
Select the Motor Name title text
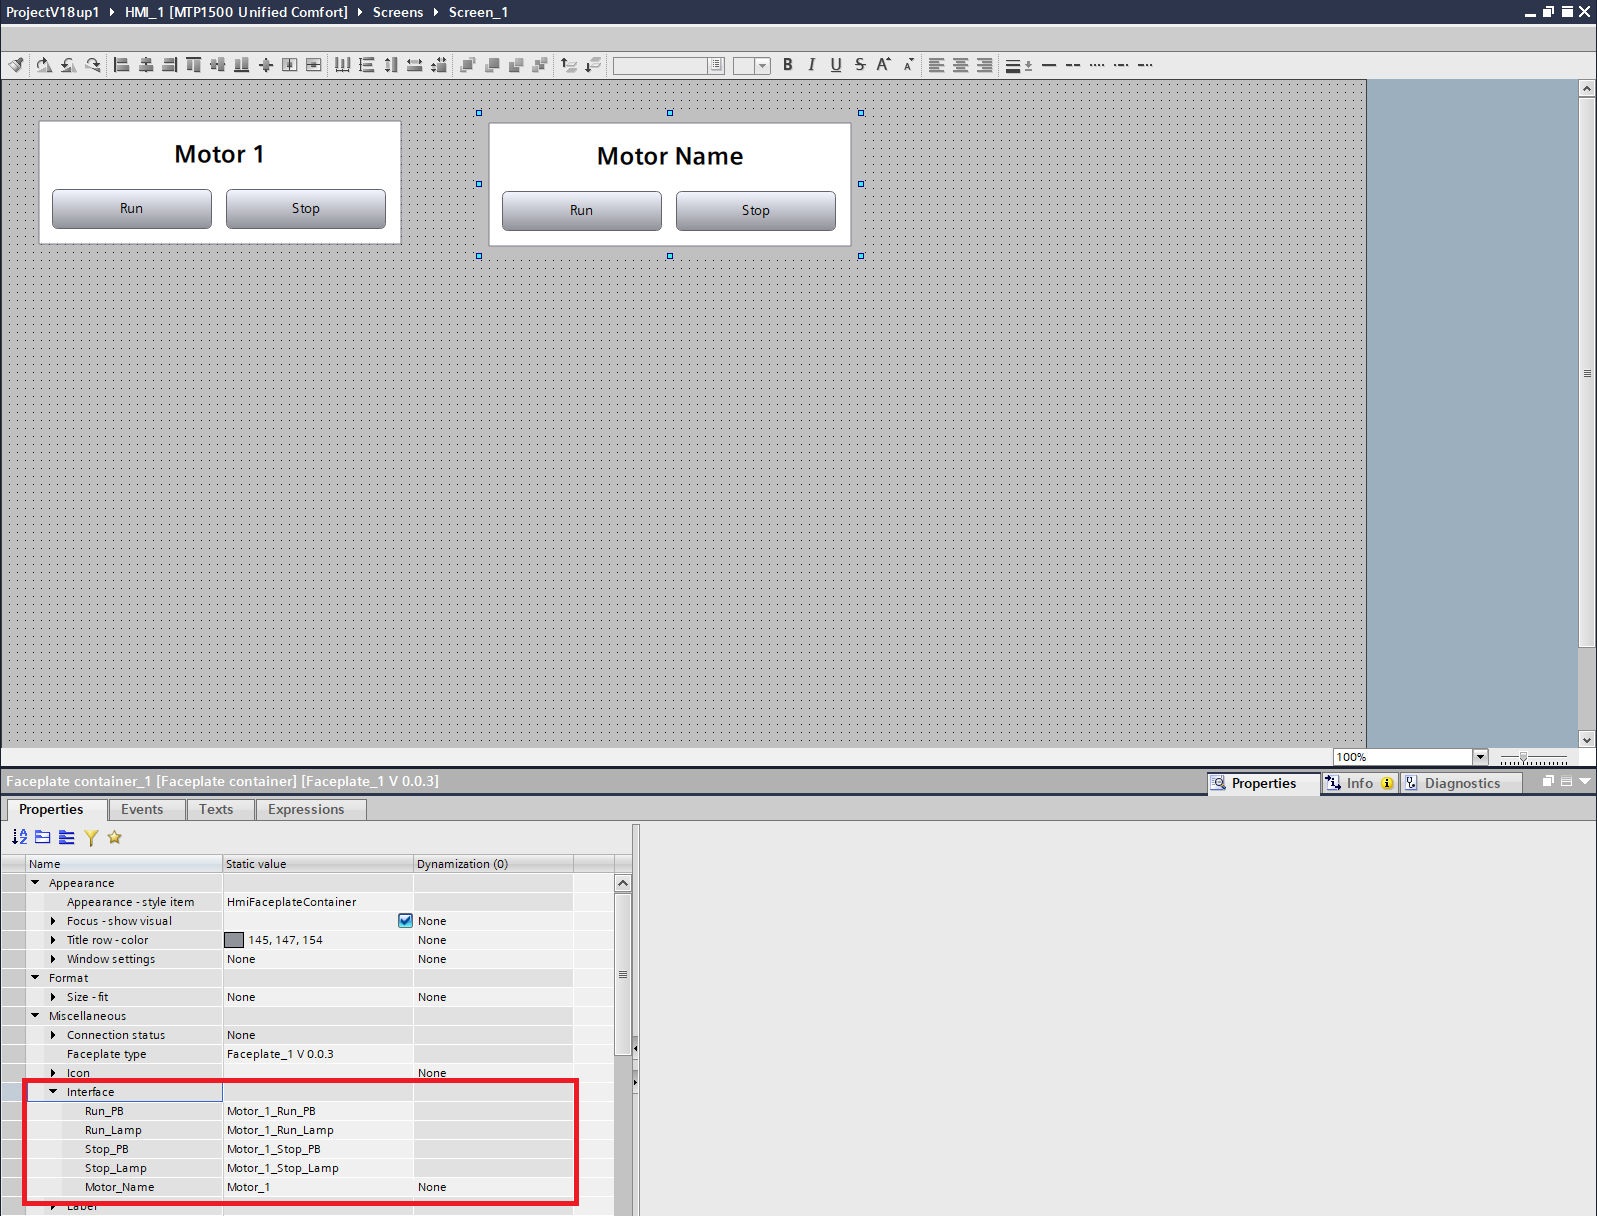[670, 157]
